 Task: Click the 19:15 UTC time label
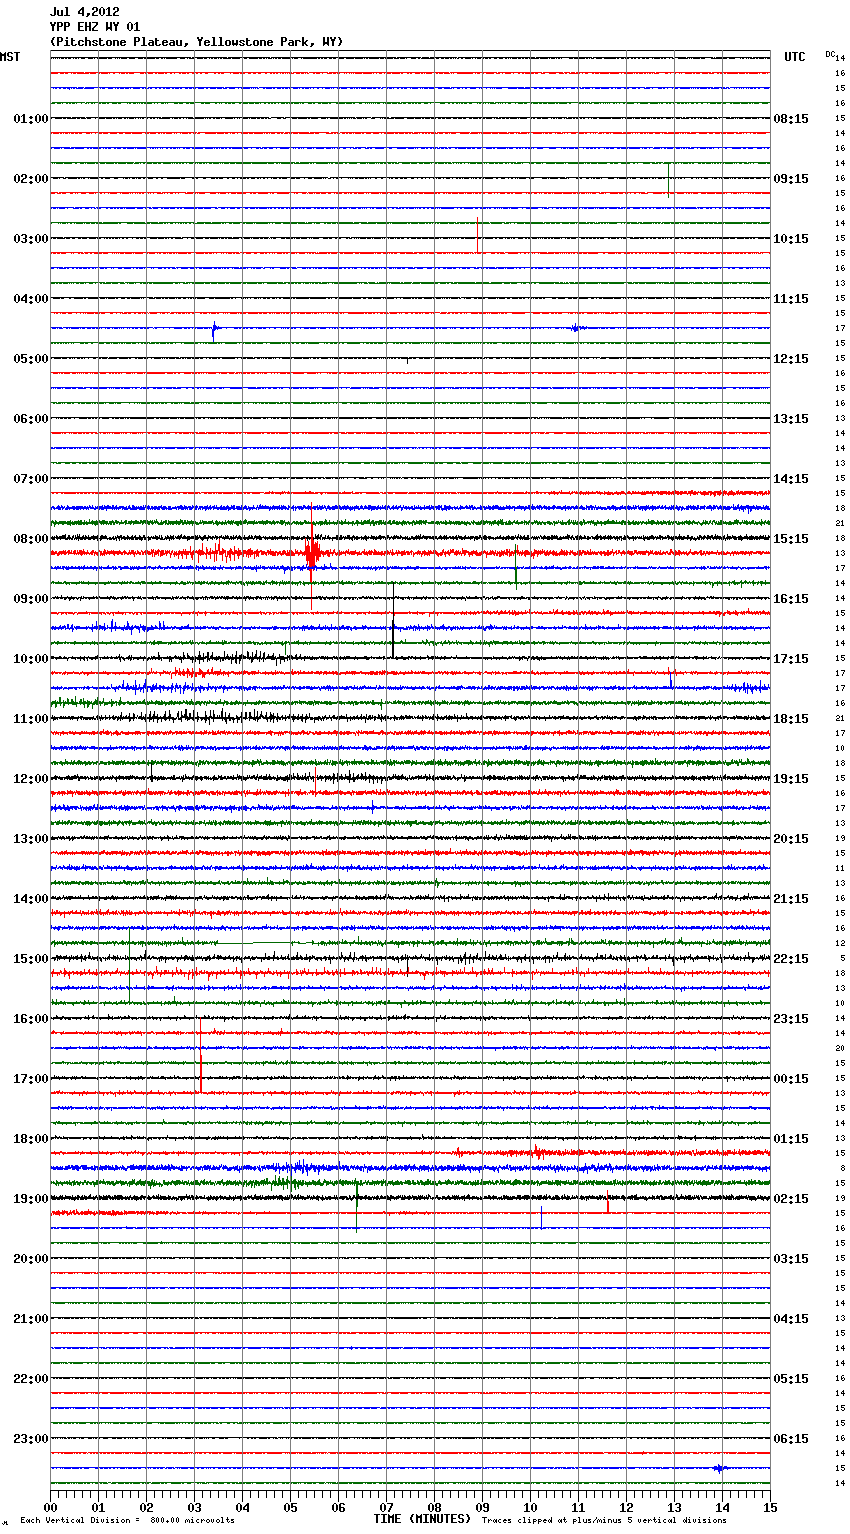791,779
